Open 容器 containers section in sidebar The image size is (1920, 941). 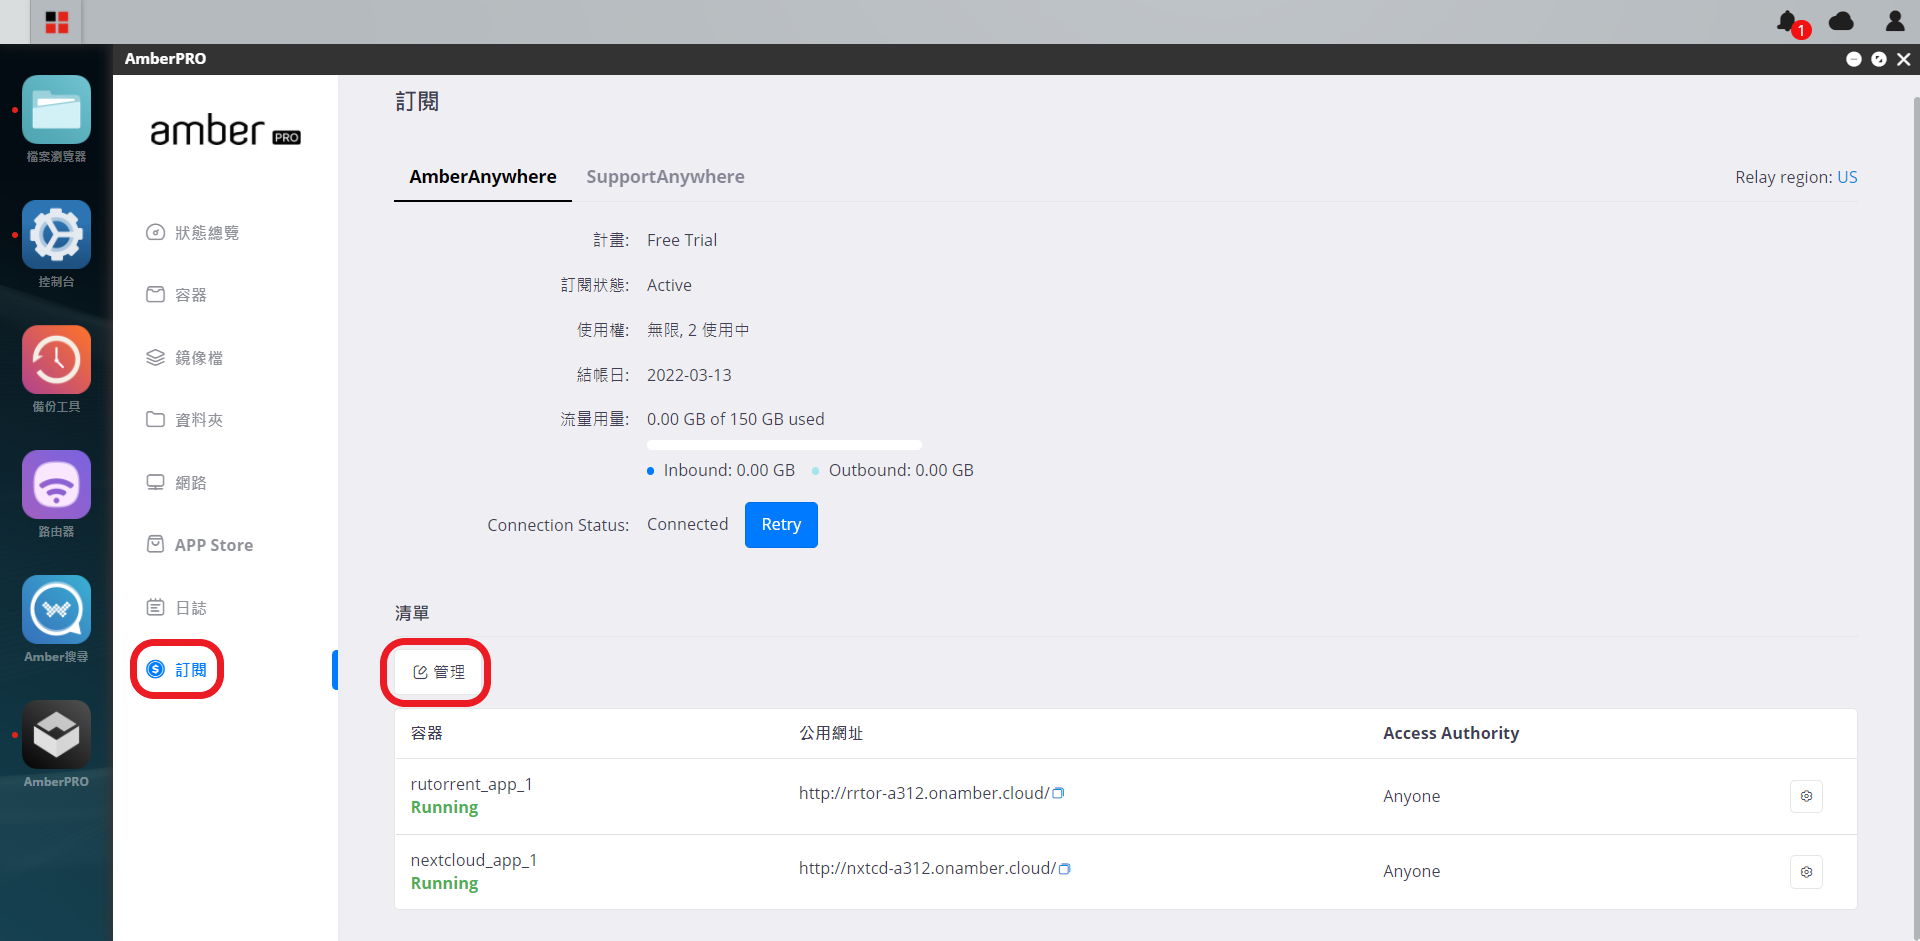177,295
